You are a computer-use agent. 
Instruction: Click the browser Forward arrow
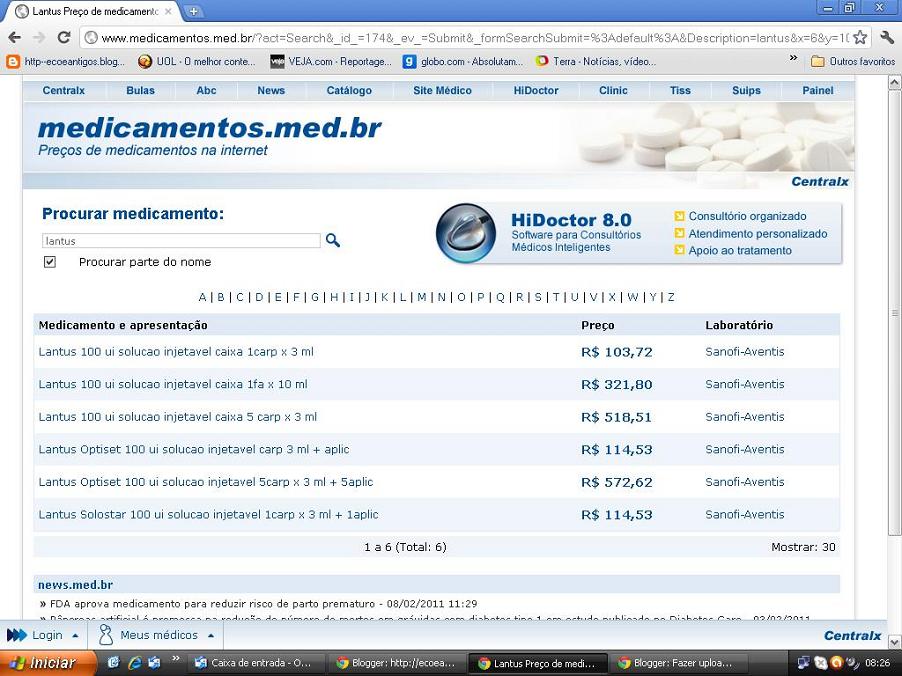(39, 38)
